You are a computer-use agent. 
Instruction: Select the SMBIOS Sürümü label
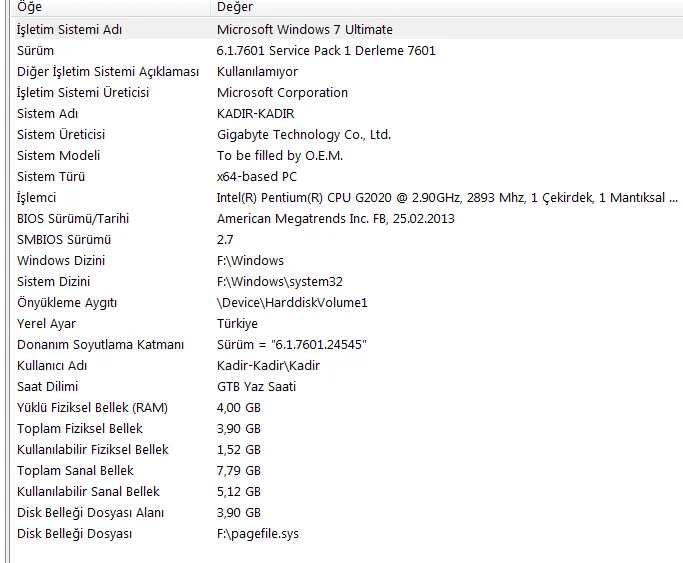click(64, 239)
